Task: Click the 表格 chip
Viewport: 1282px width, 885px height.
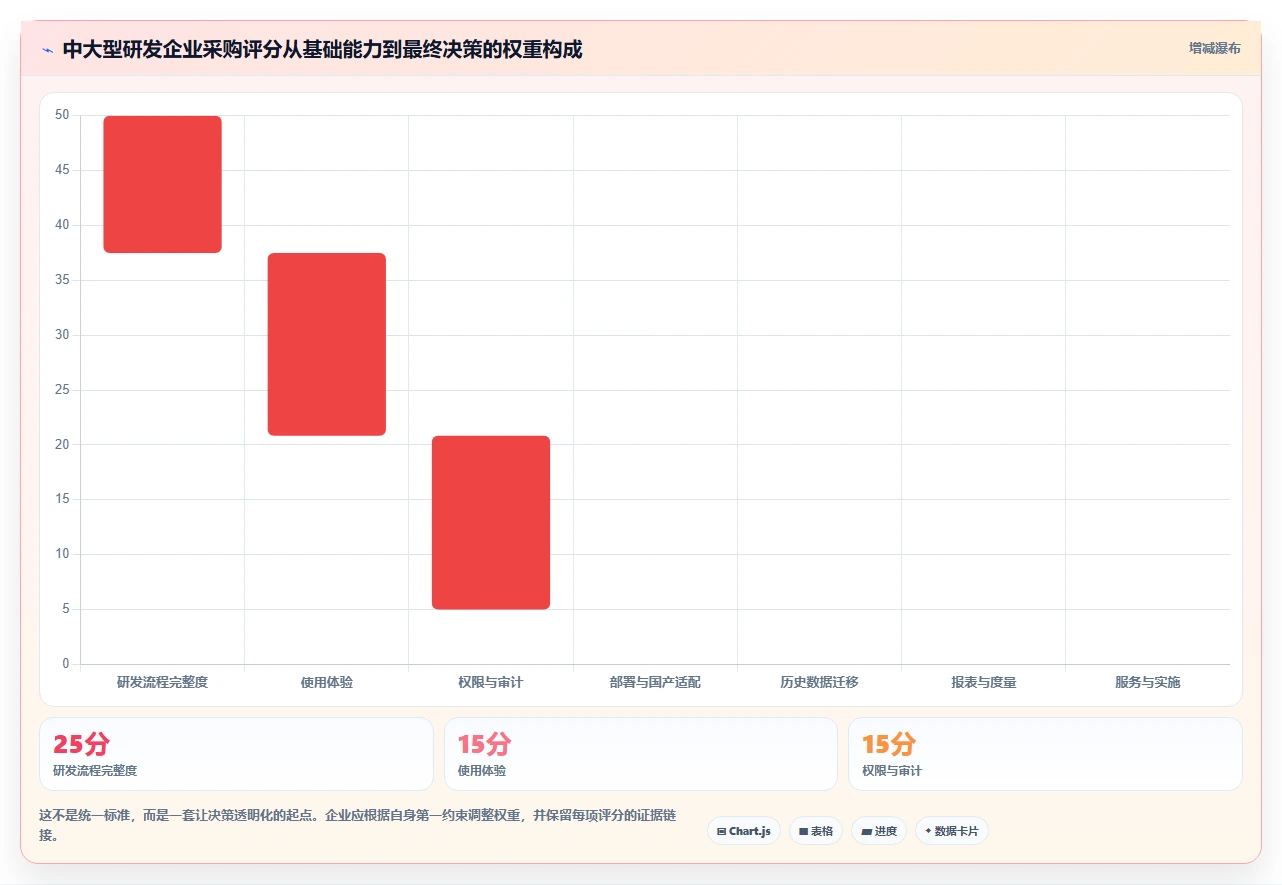Action: (816, 831)
